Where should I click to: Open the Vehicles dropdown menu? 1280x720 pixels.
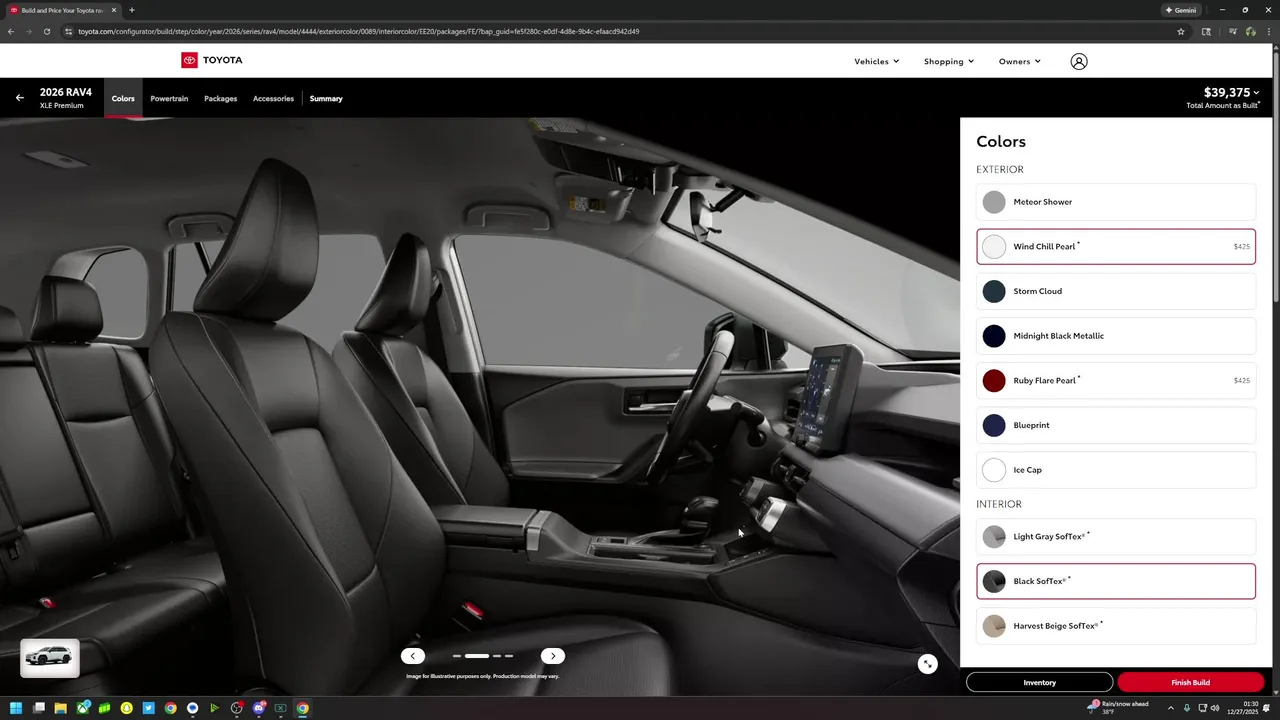coord(876,61)
